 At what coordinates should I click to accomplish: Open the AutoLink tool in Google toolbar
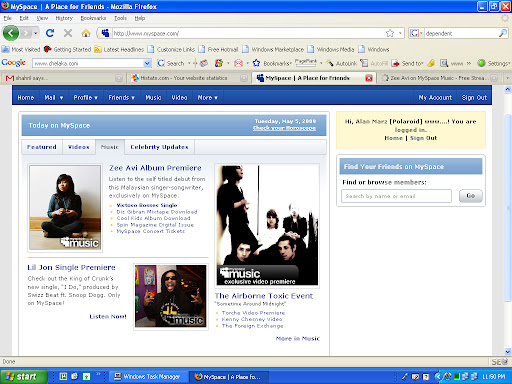click(341, 63)
